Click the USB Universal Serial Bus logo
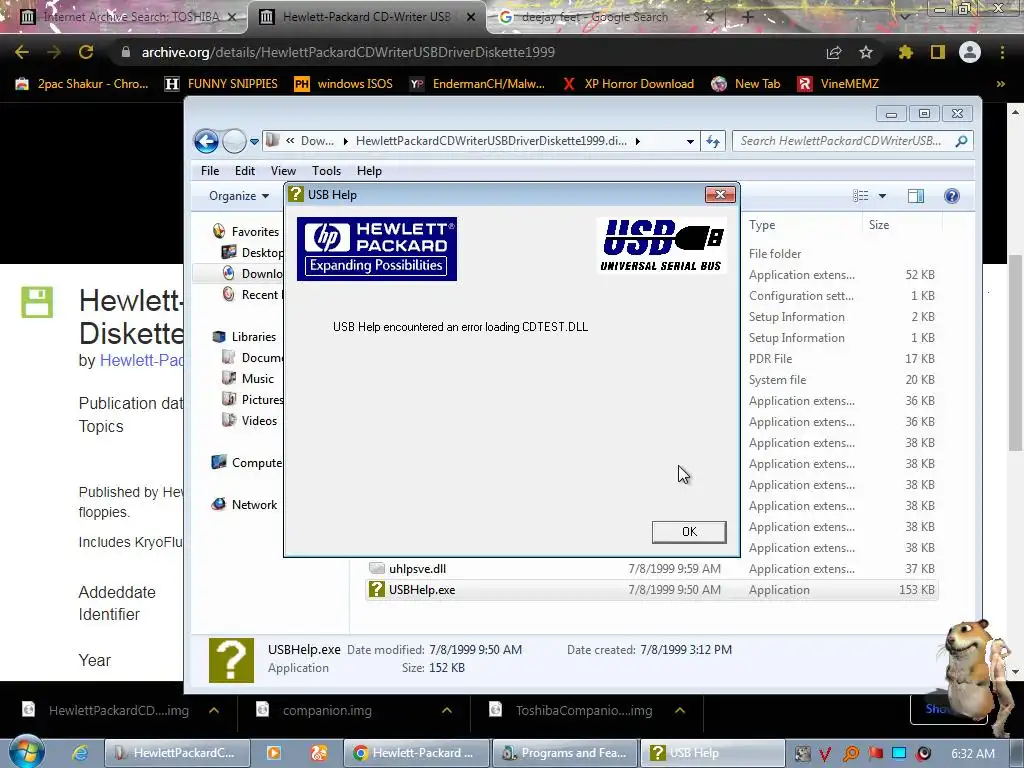This screenshot has width=1024, height=768. click(662, 245)
